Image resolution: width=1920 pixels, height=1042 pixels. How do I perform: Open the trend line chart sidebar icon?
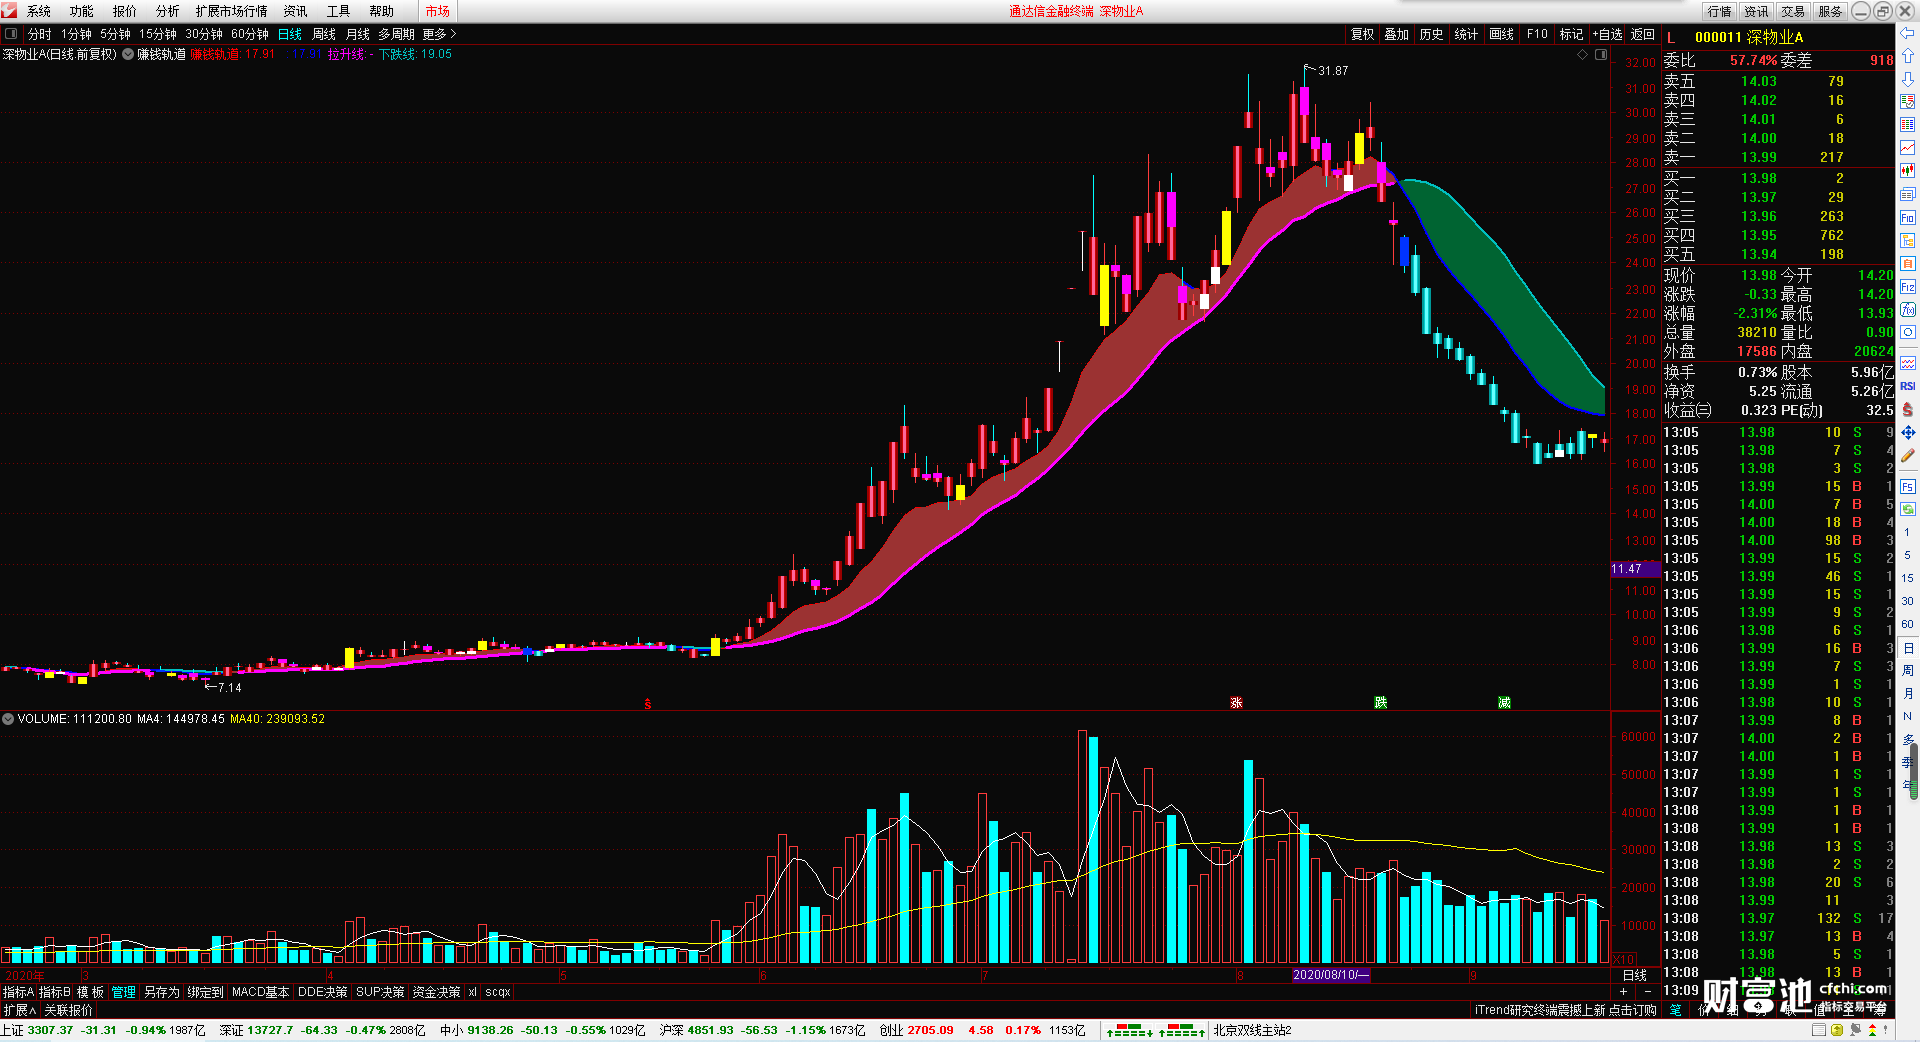[x=1907, y=148]
